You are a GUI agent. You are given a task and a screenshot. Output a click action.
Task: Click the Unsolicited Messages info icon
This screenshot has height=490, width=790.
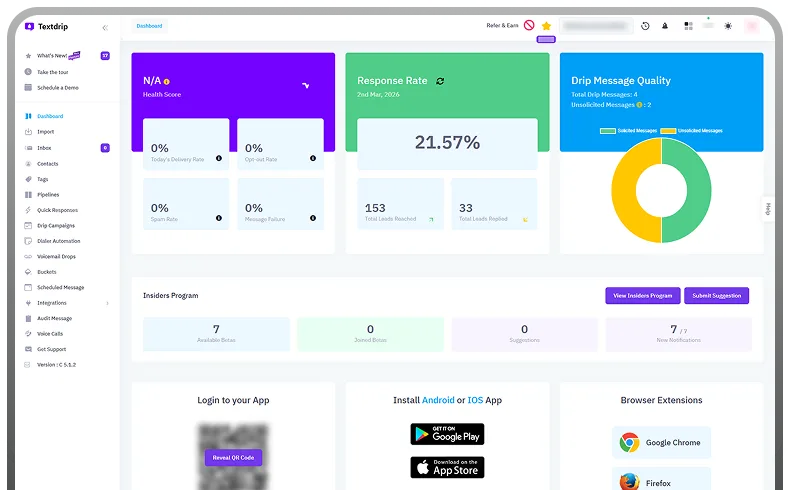[x=639, y=105]
